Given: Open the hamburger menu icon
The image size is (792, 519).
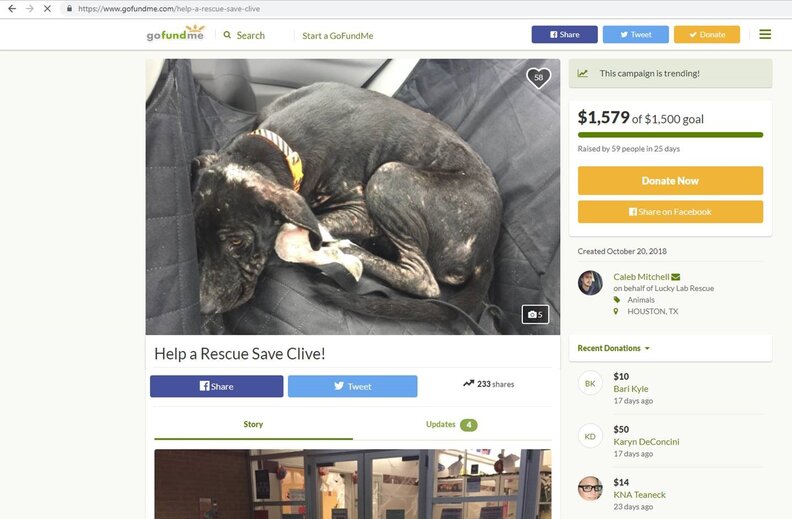Looking at the screenshot, I should click(x=765, y=34).
